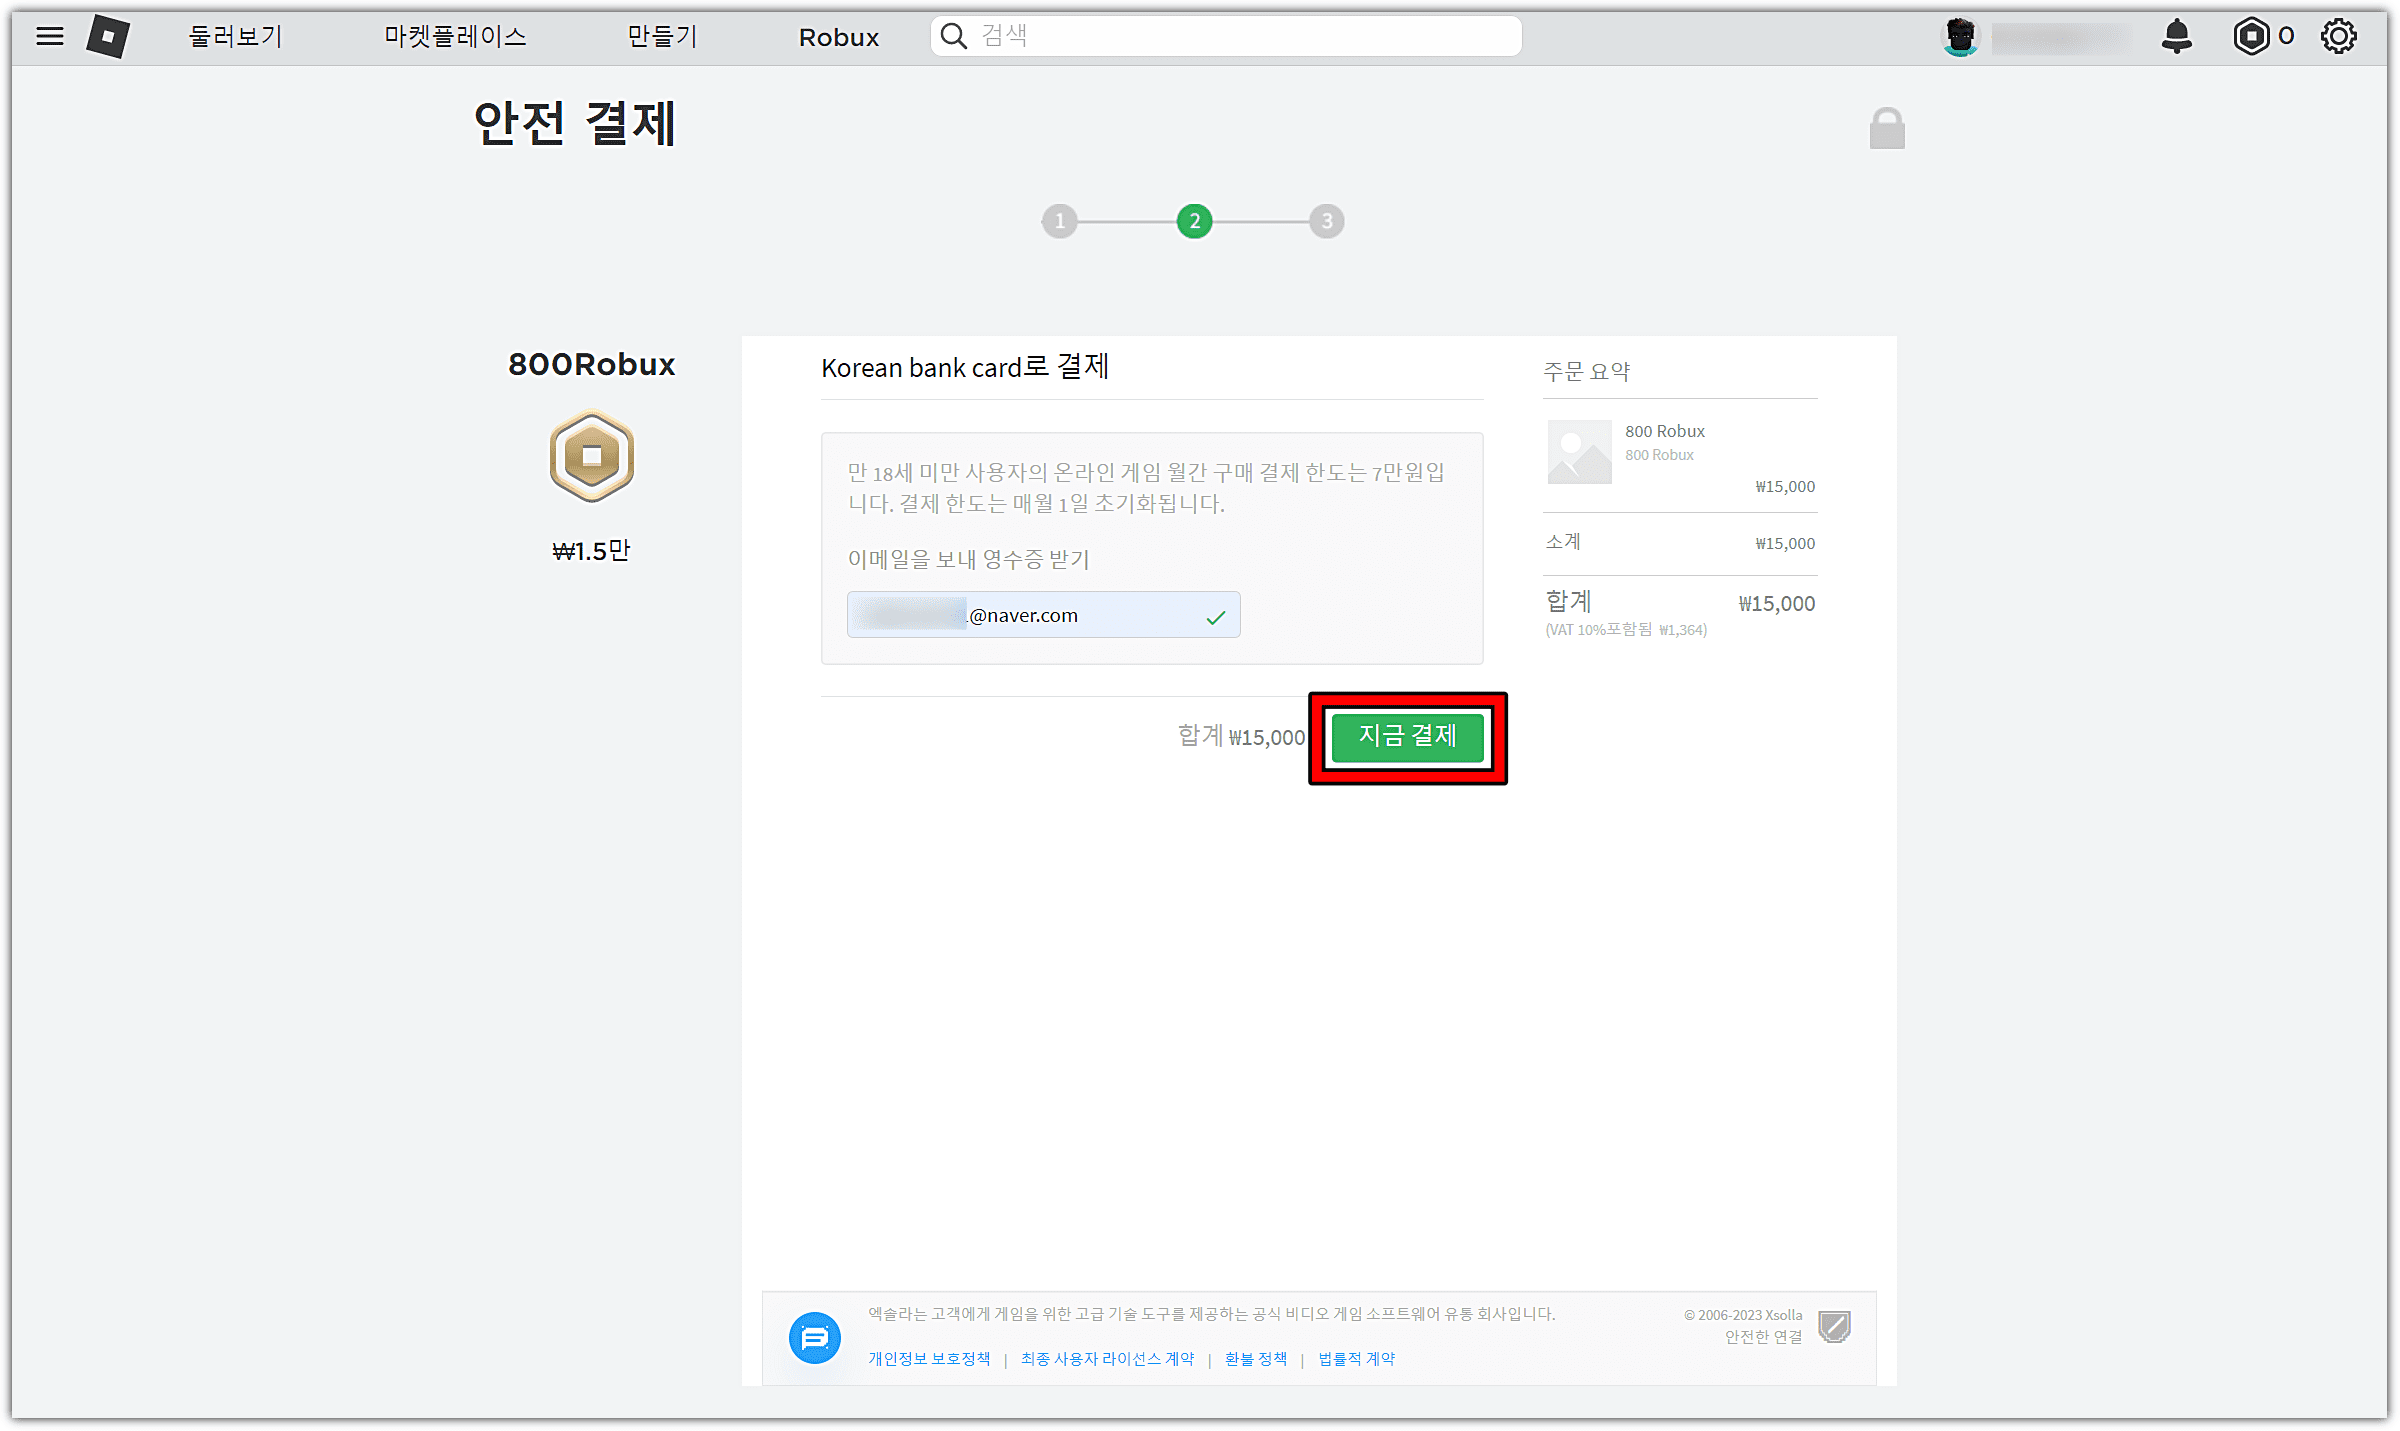Open the Xsolla support chat icon
The height and width of the screenshot is (1431, 2400).
click(814, 1339)
